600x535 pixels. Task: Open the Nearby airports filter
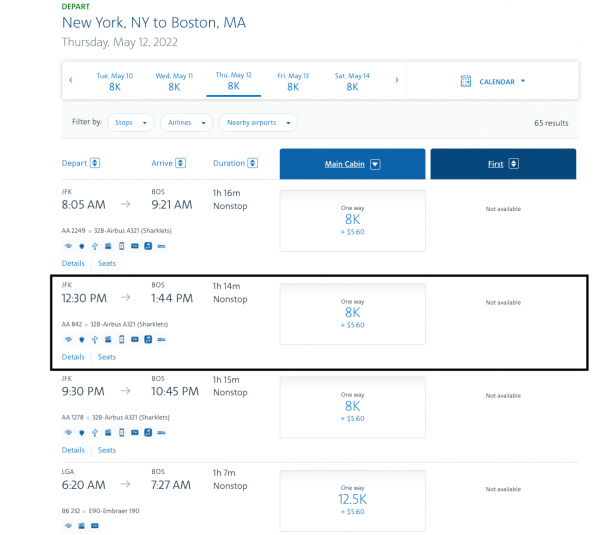[259, 122]
